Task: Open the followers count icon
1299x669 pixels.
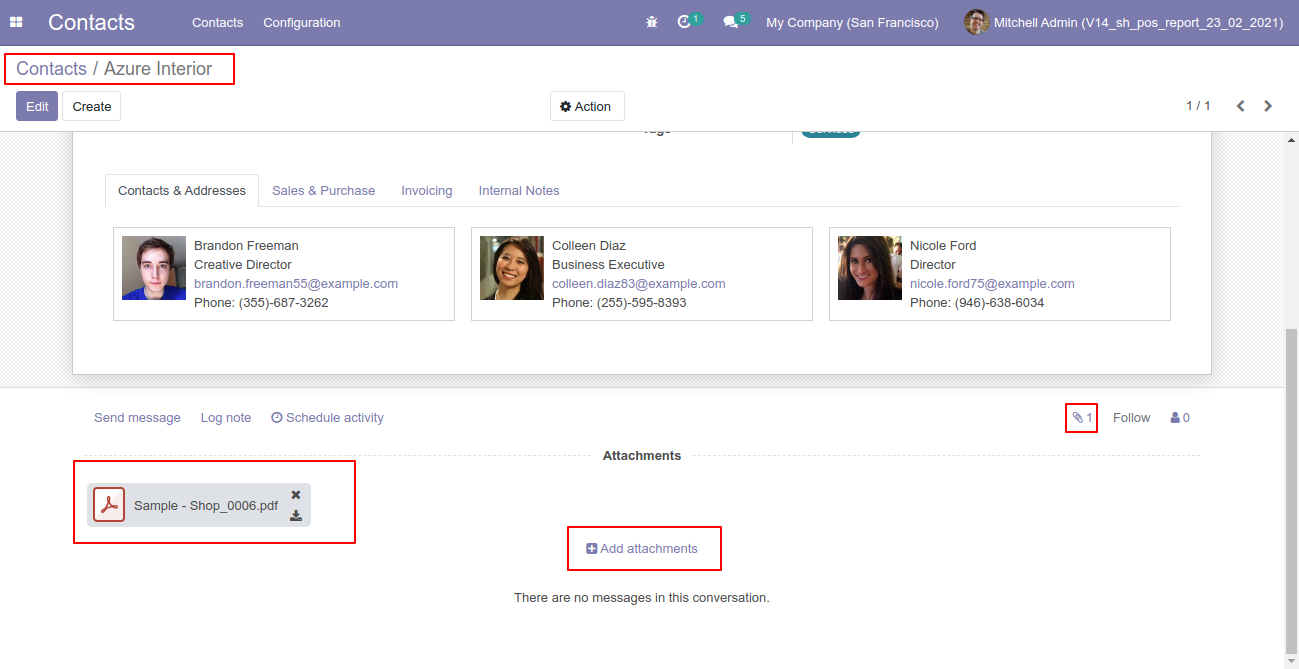Action: click(1180, 418)
